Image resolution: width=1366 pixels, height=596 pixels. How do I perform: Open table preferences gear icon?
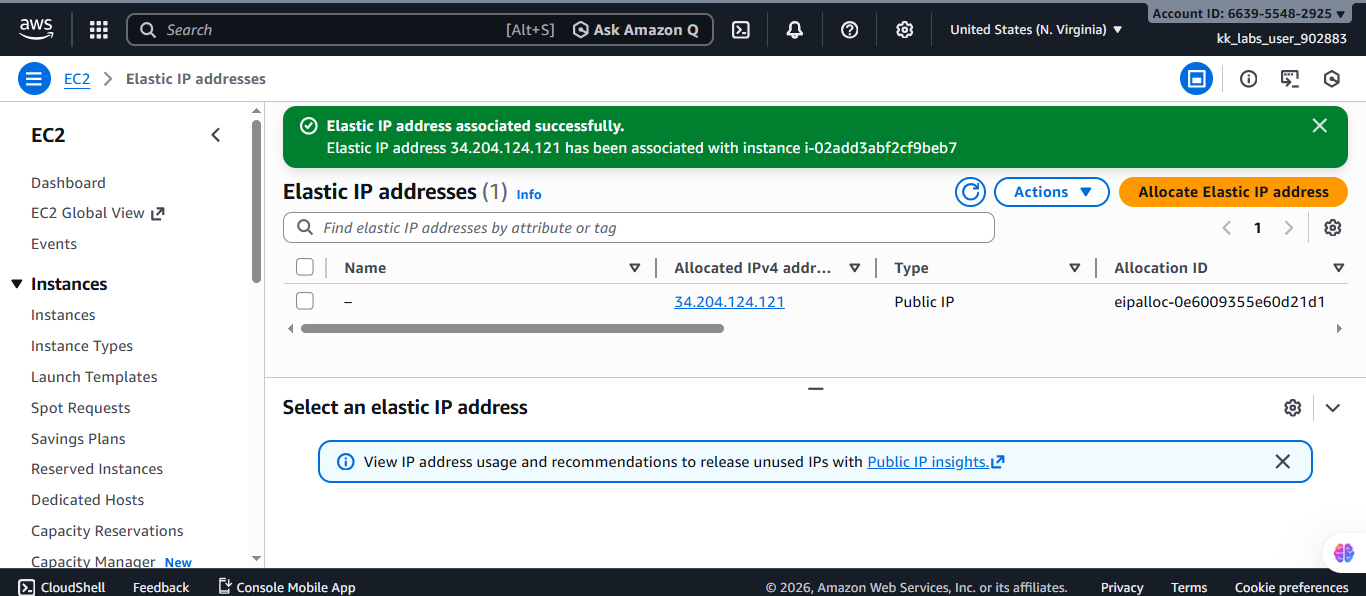tap(1332, 228)
